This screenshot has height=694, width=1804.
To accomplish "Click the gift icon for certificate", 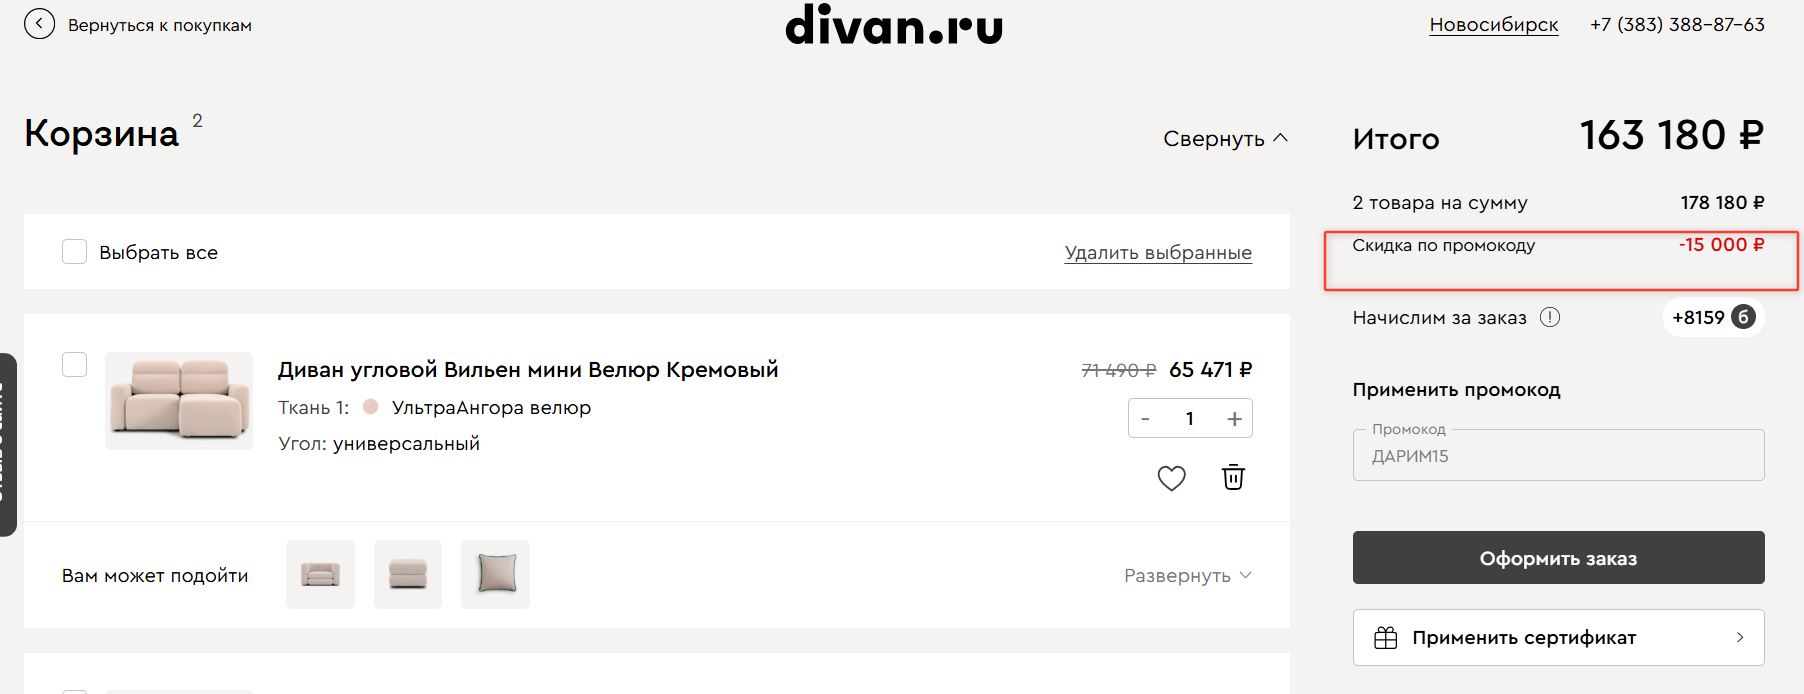I will point(1385,638).
